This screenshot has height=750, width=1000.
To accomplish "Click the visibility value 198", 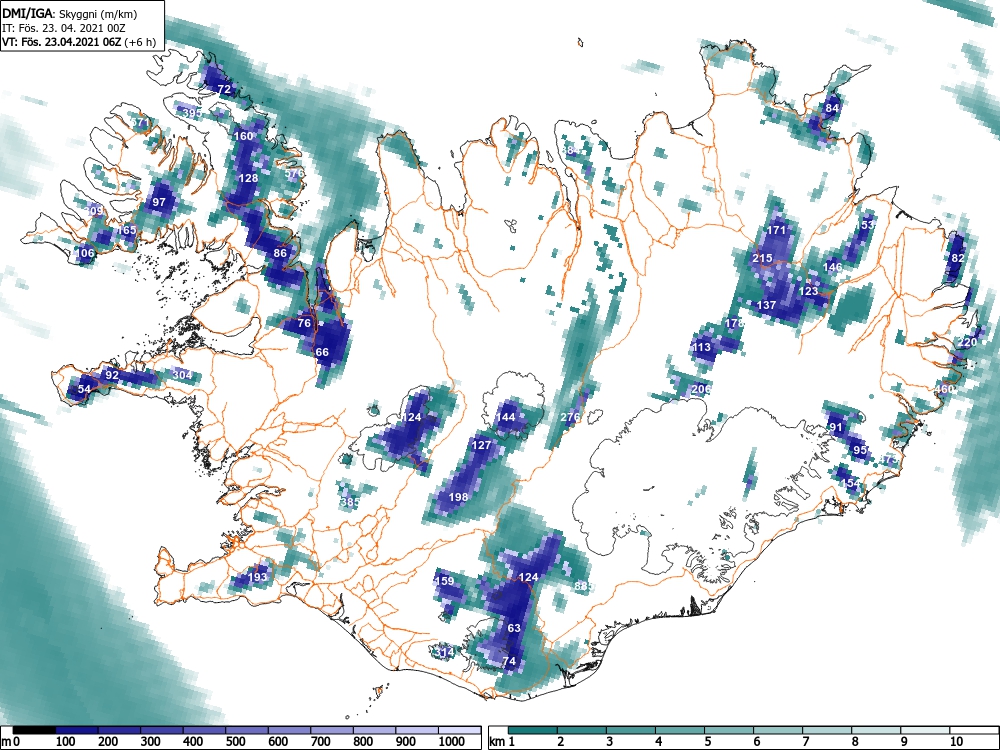I will click(x=458, y=497).
